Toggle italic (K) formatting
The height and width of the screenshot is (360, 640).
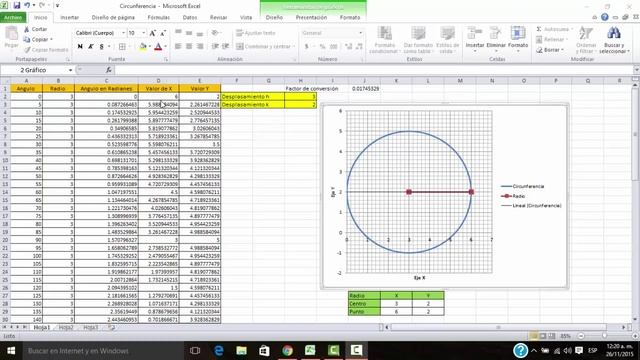pos(91,47)
